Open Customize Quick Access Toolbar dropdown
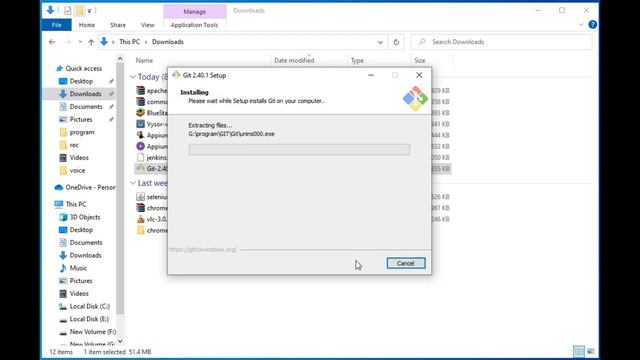 click(89, 11)
